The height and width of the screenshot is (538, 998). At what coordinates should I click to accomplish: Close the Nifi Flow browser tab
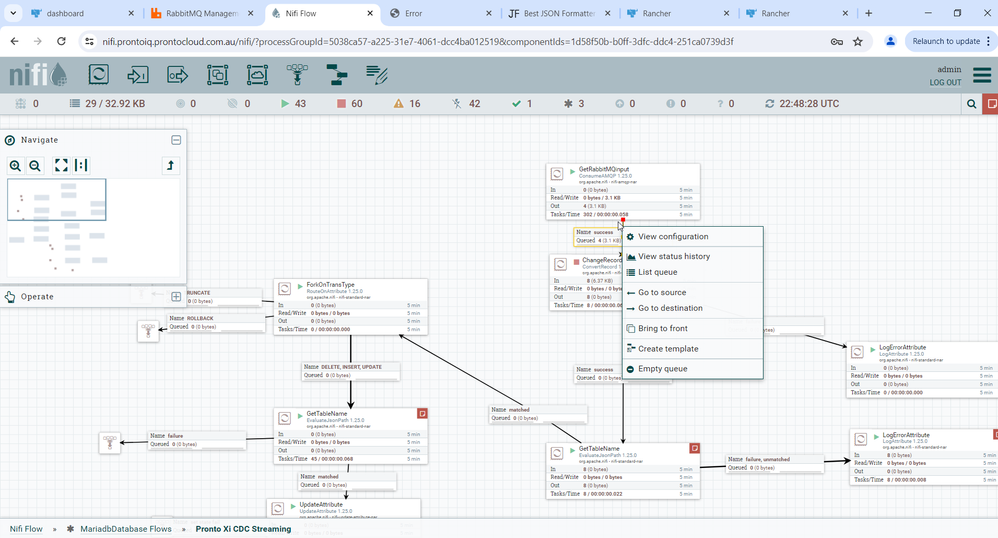(x=370, y=13)
